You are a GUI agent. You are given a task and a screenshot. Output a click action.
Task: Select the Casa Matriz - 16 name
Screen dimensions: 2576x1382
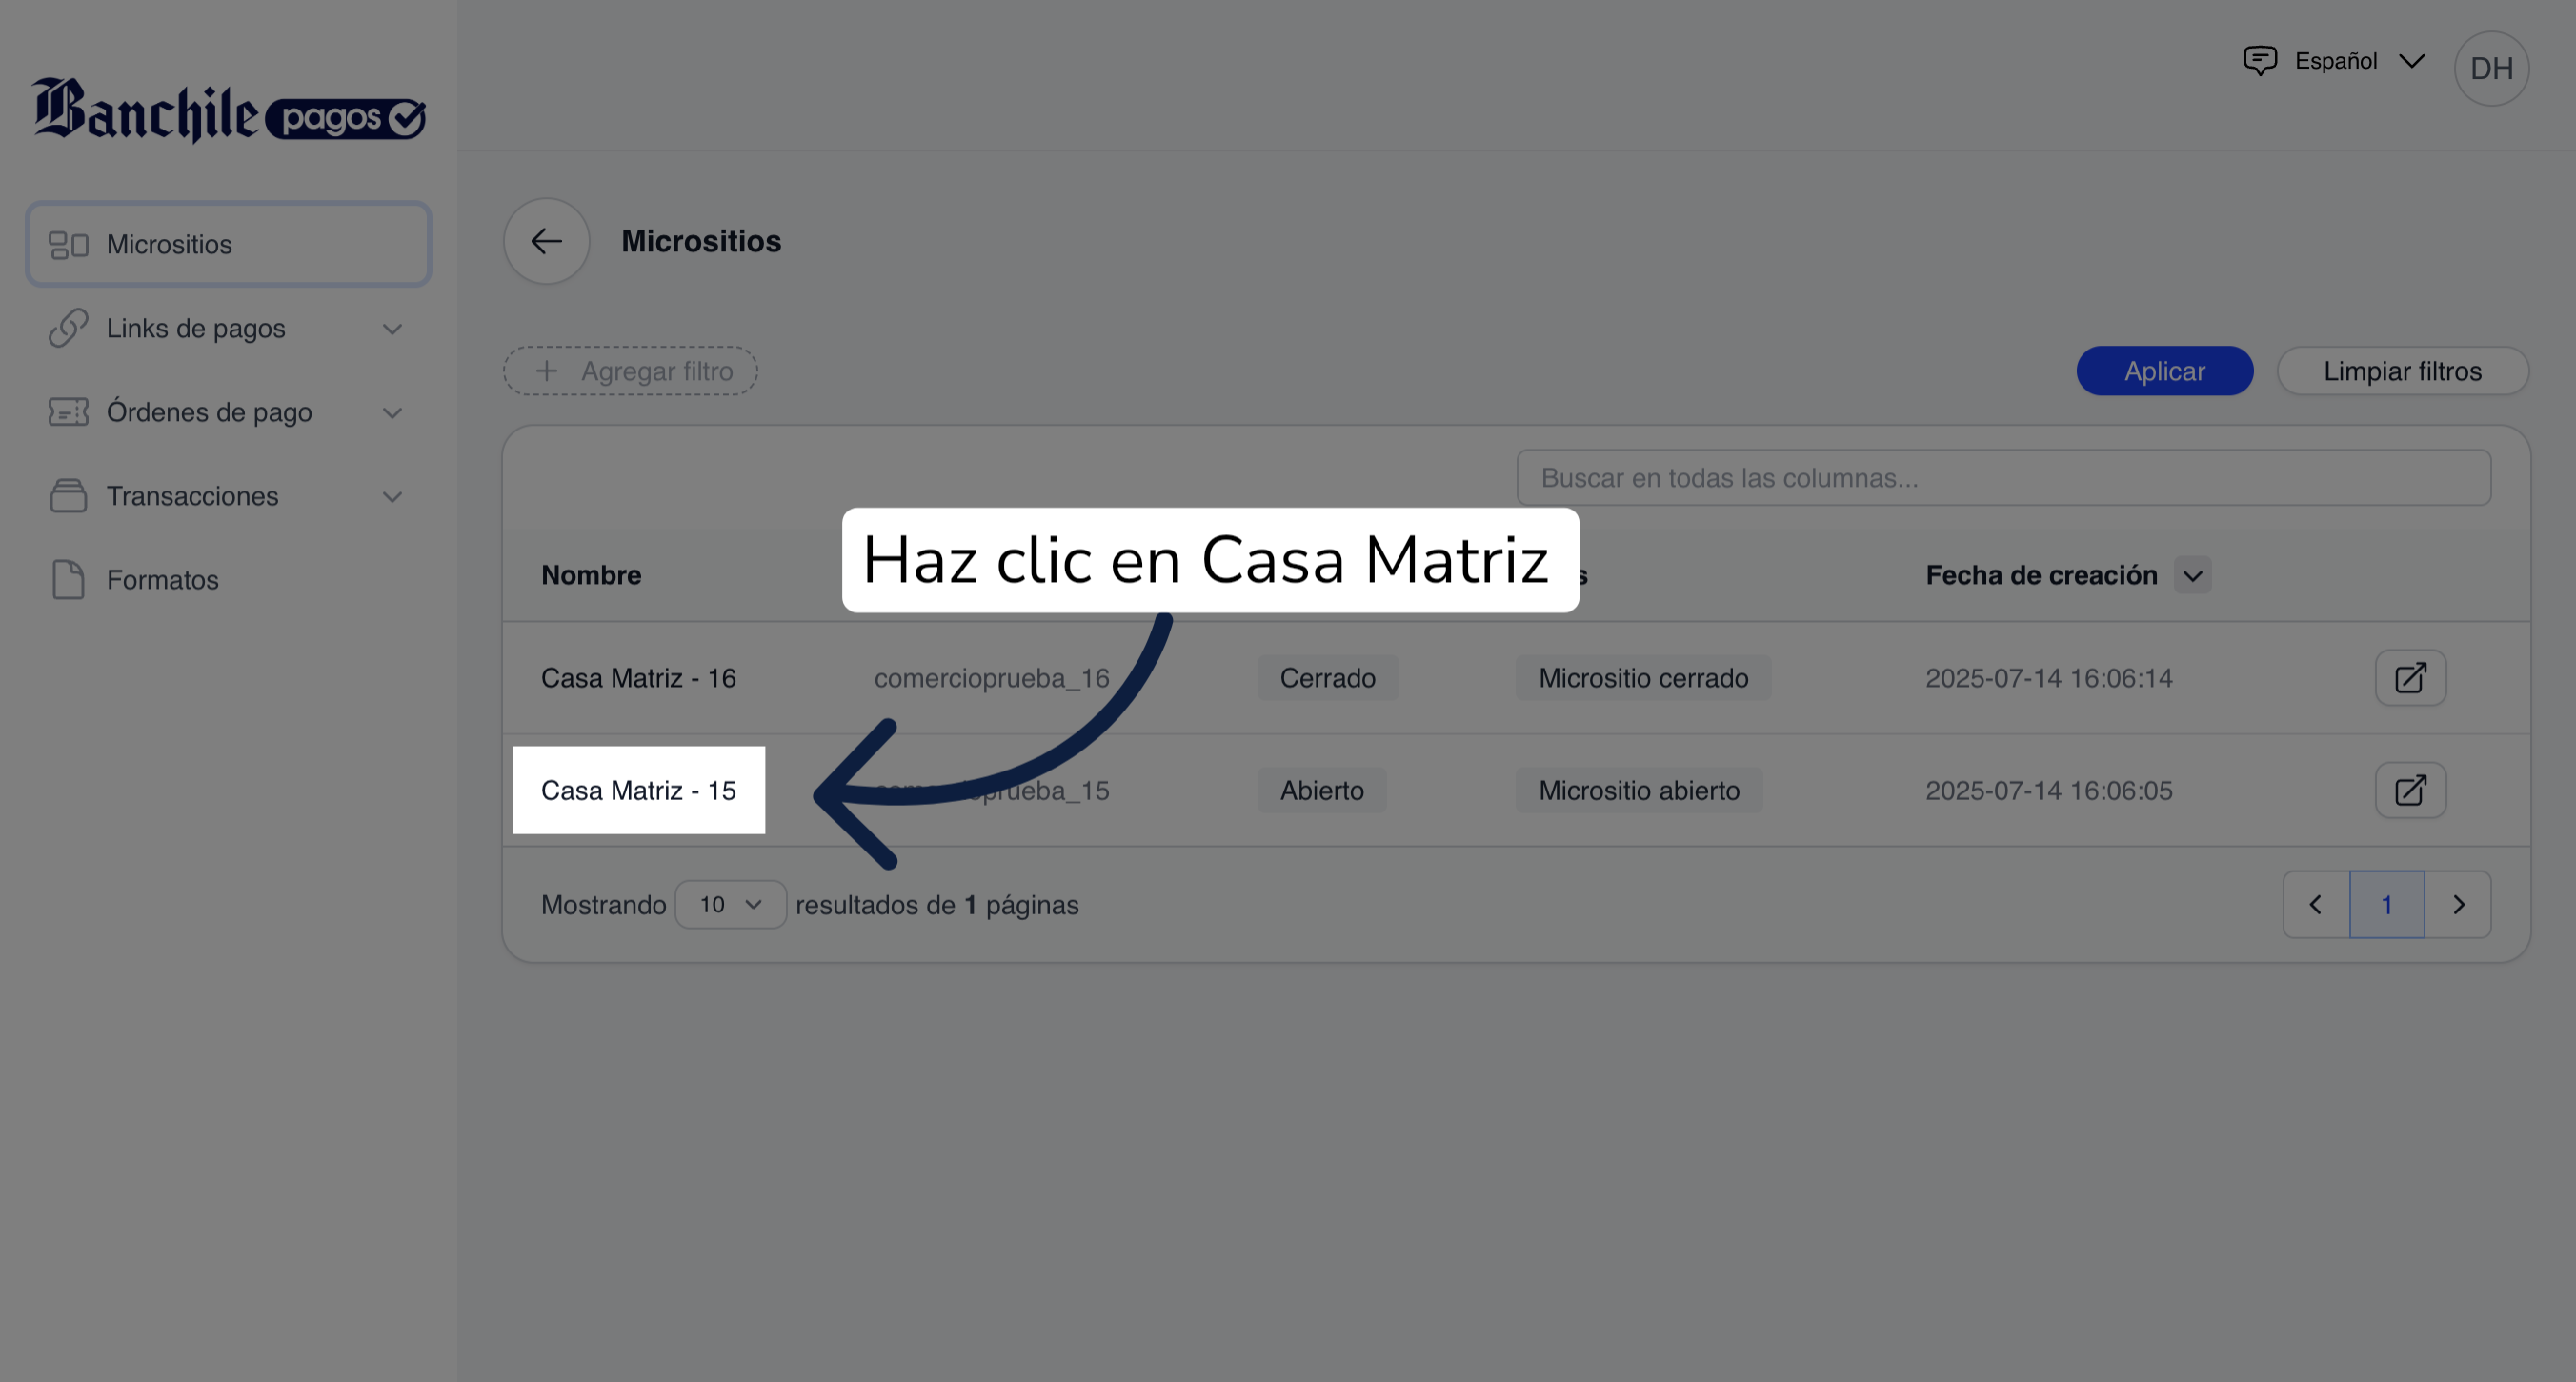coord(639,678)
